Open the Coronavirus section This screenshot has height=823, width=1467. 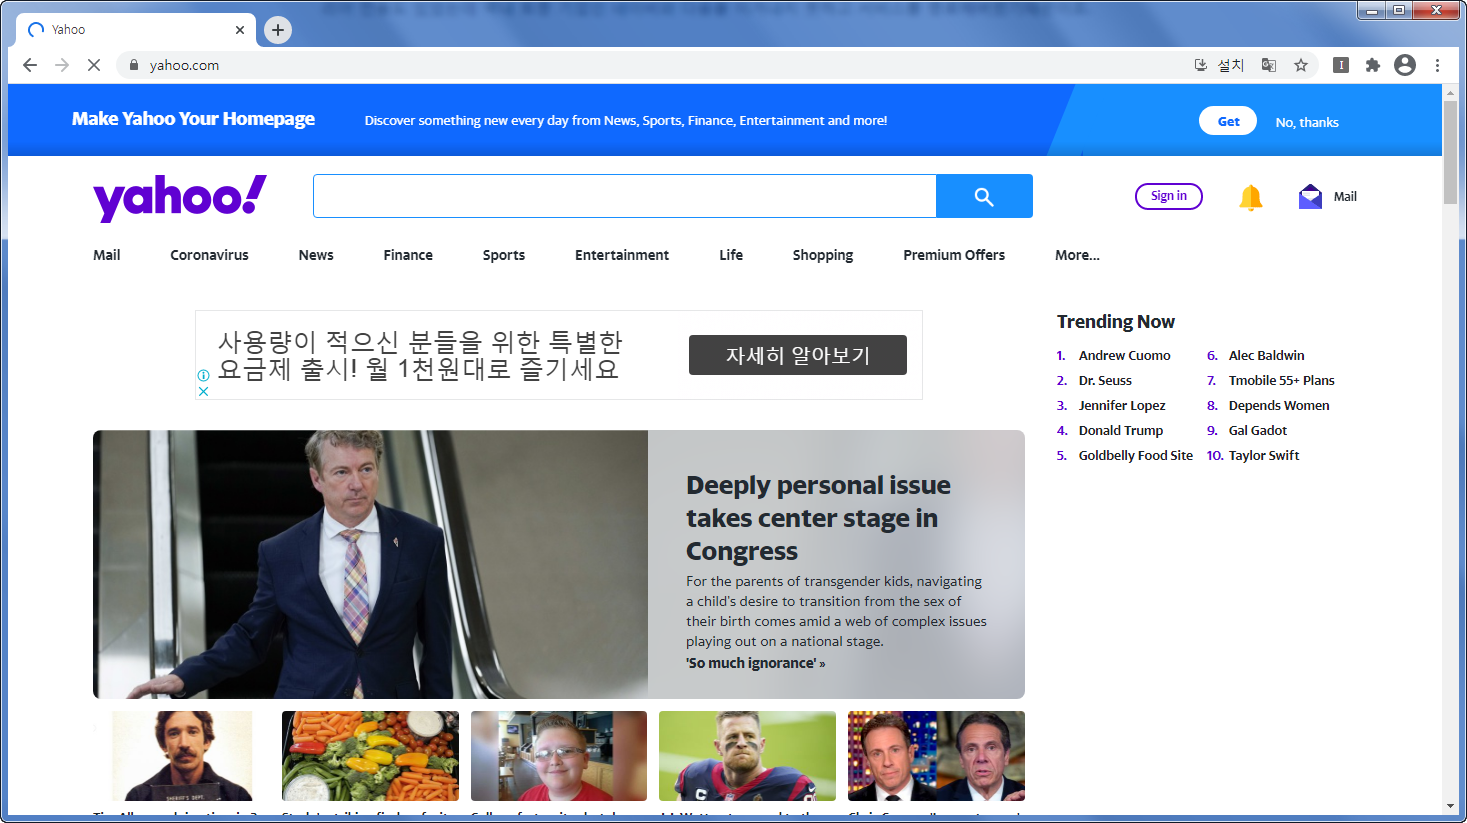209,255
